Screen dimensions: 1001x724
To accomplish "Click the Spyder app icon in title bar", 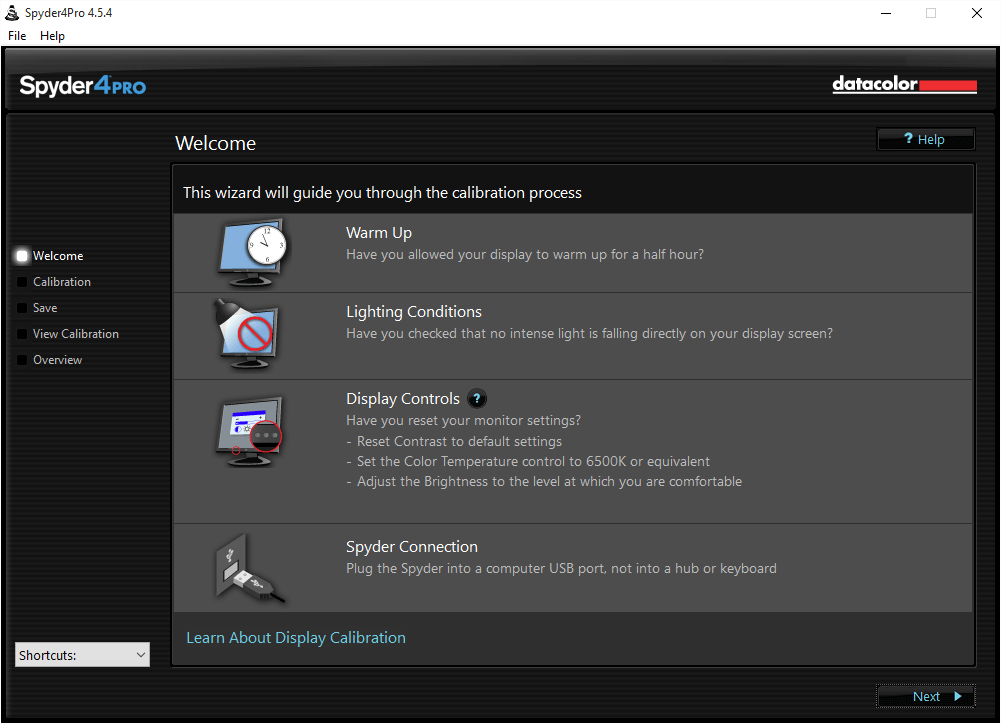I will tap(11, 13).
